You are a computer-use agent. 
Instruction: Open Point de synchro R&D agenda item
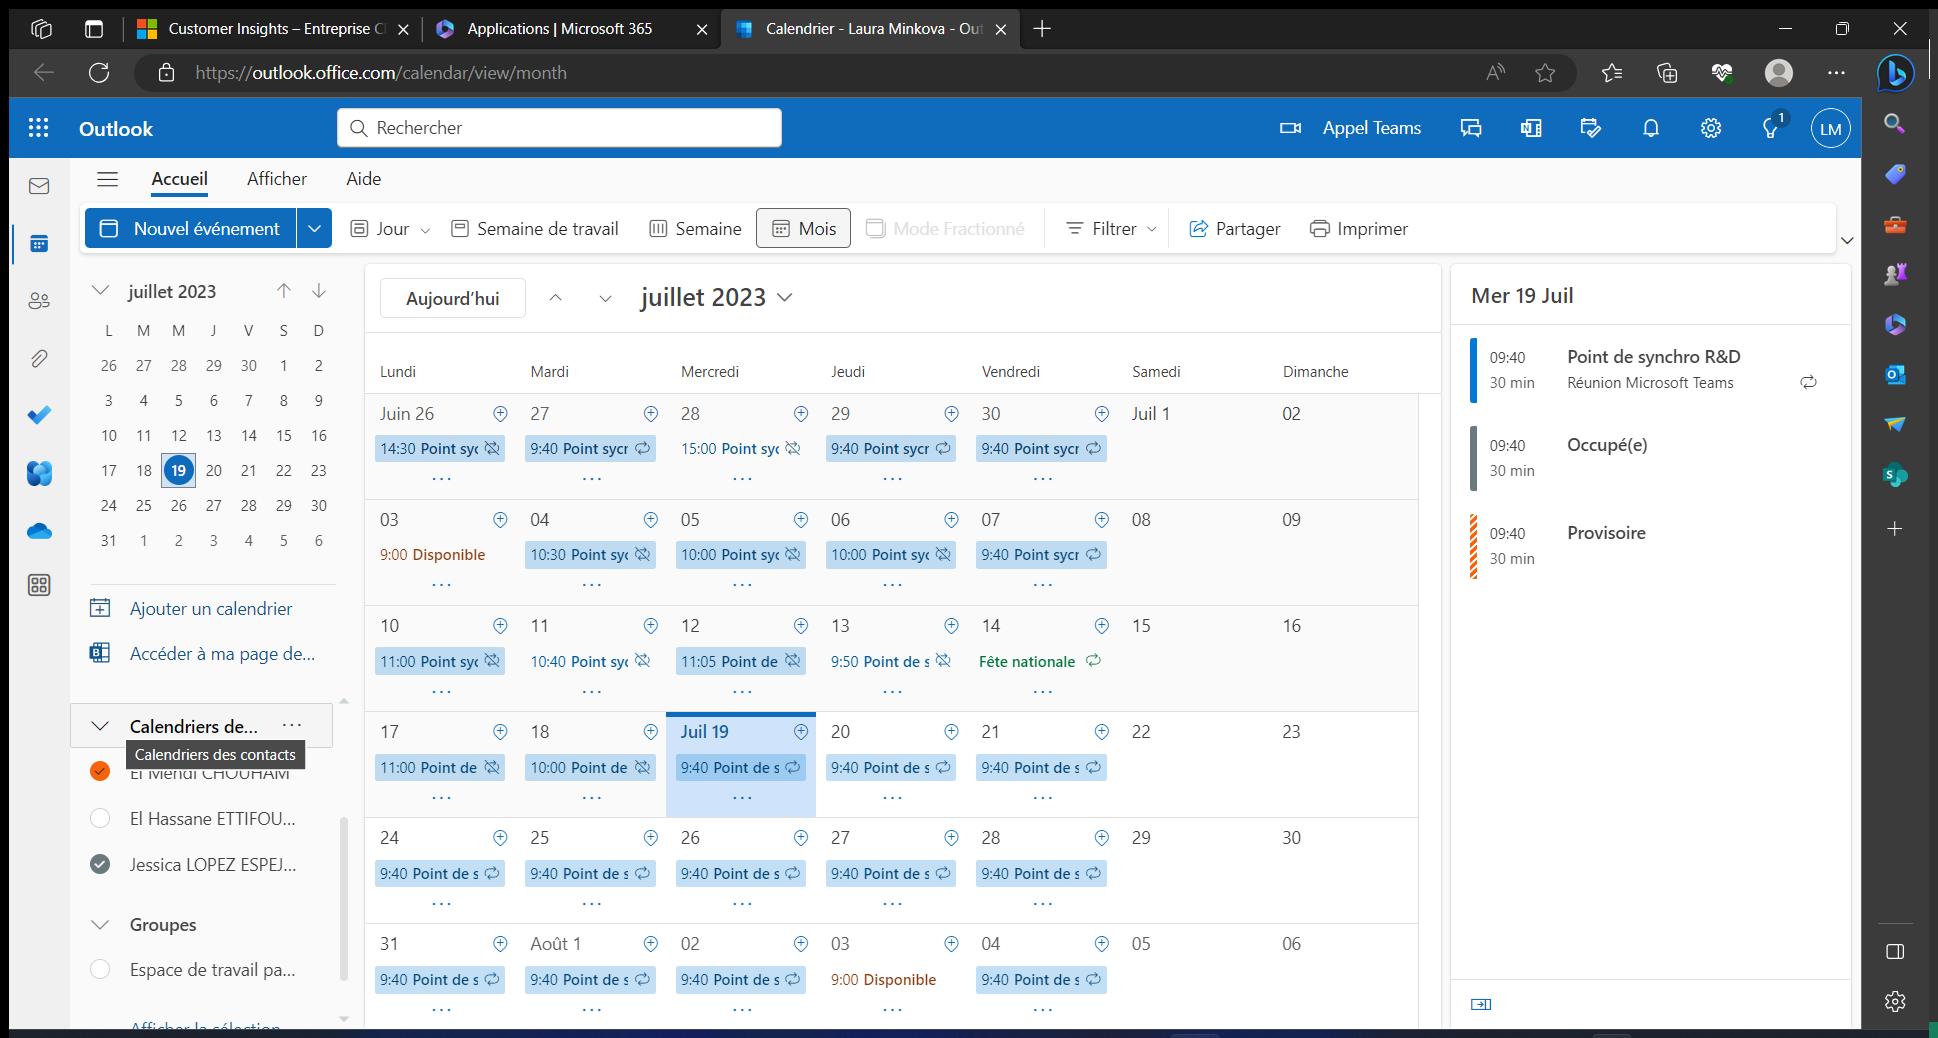pos(1650,369)
